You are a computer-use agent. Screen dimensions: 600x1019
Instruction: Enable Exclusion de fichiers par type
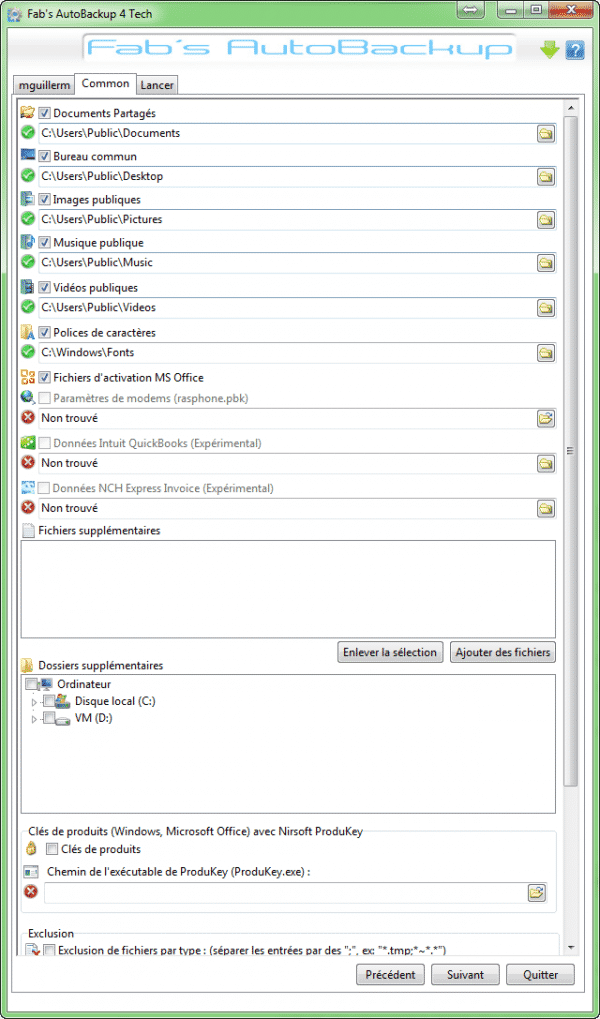click(x=49, y=951)
